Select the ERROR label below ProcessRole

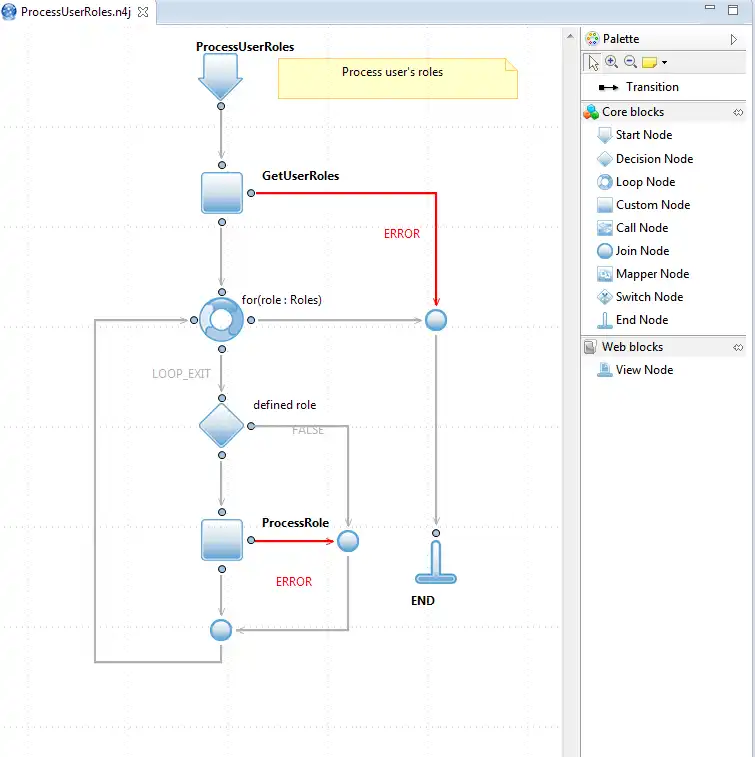(x=294, y=582)
